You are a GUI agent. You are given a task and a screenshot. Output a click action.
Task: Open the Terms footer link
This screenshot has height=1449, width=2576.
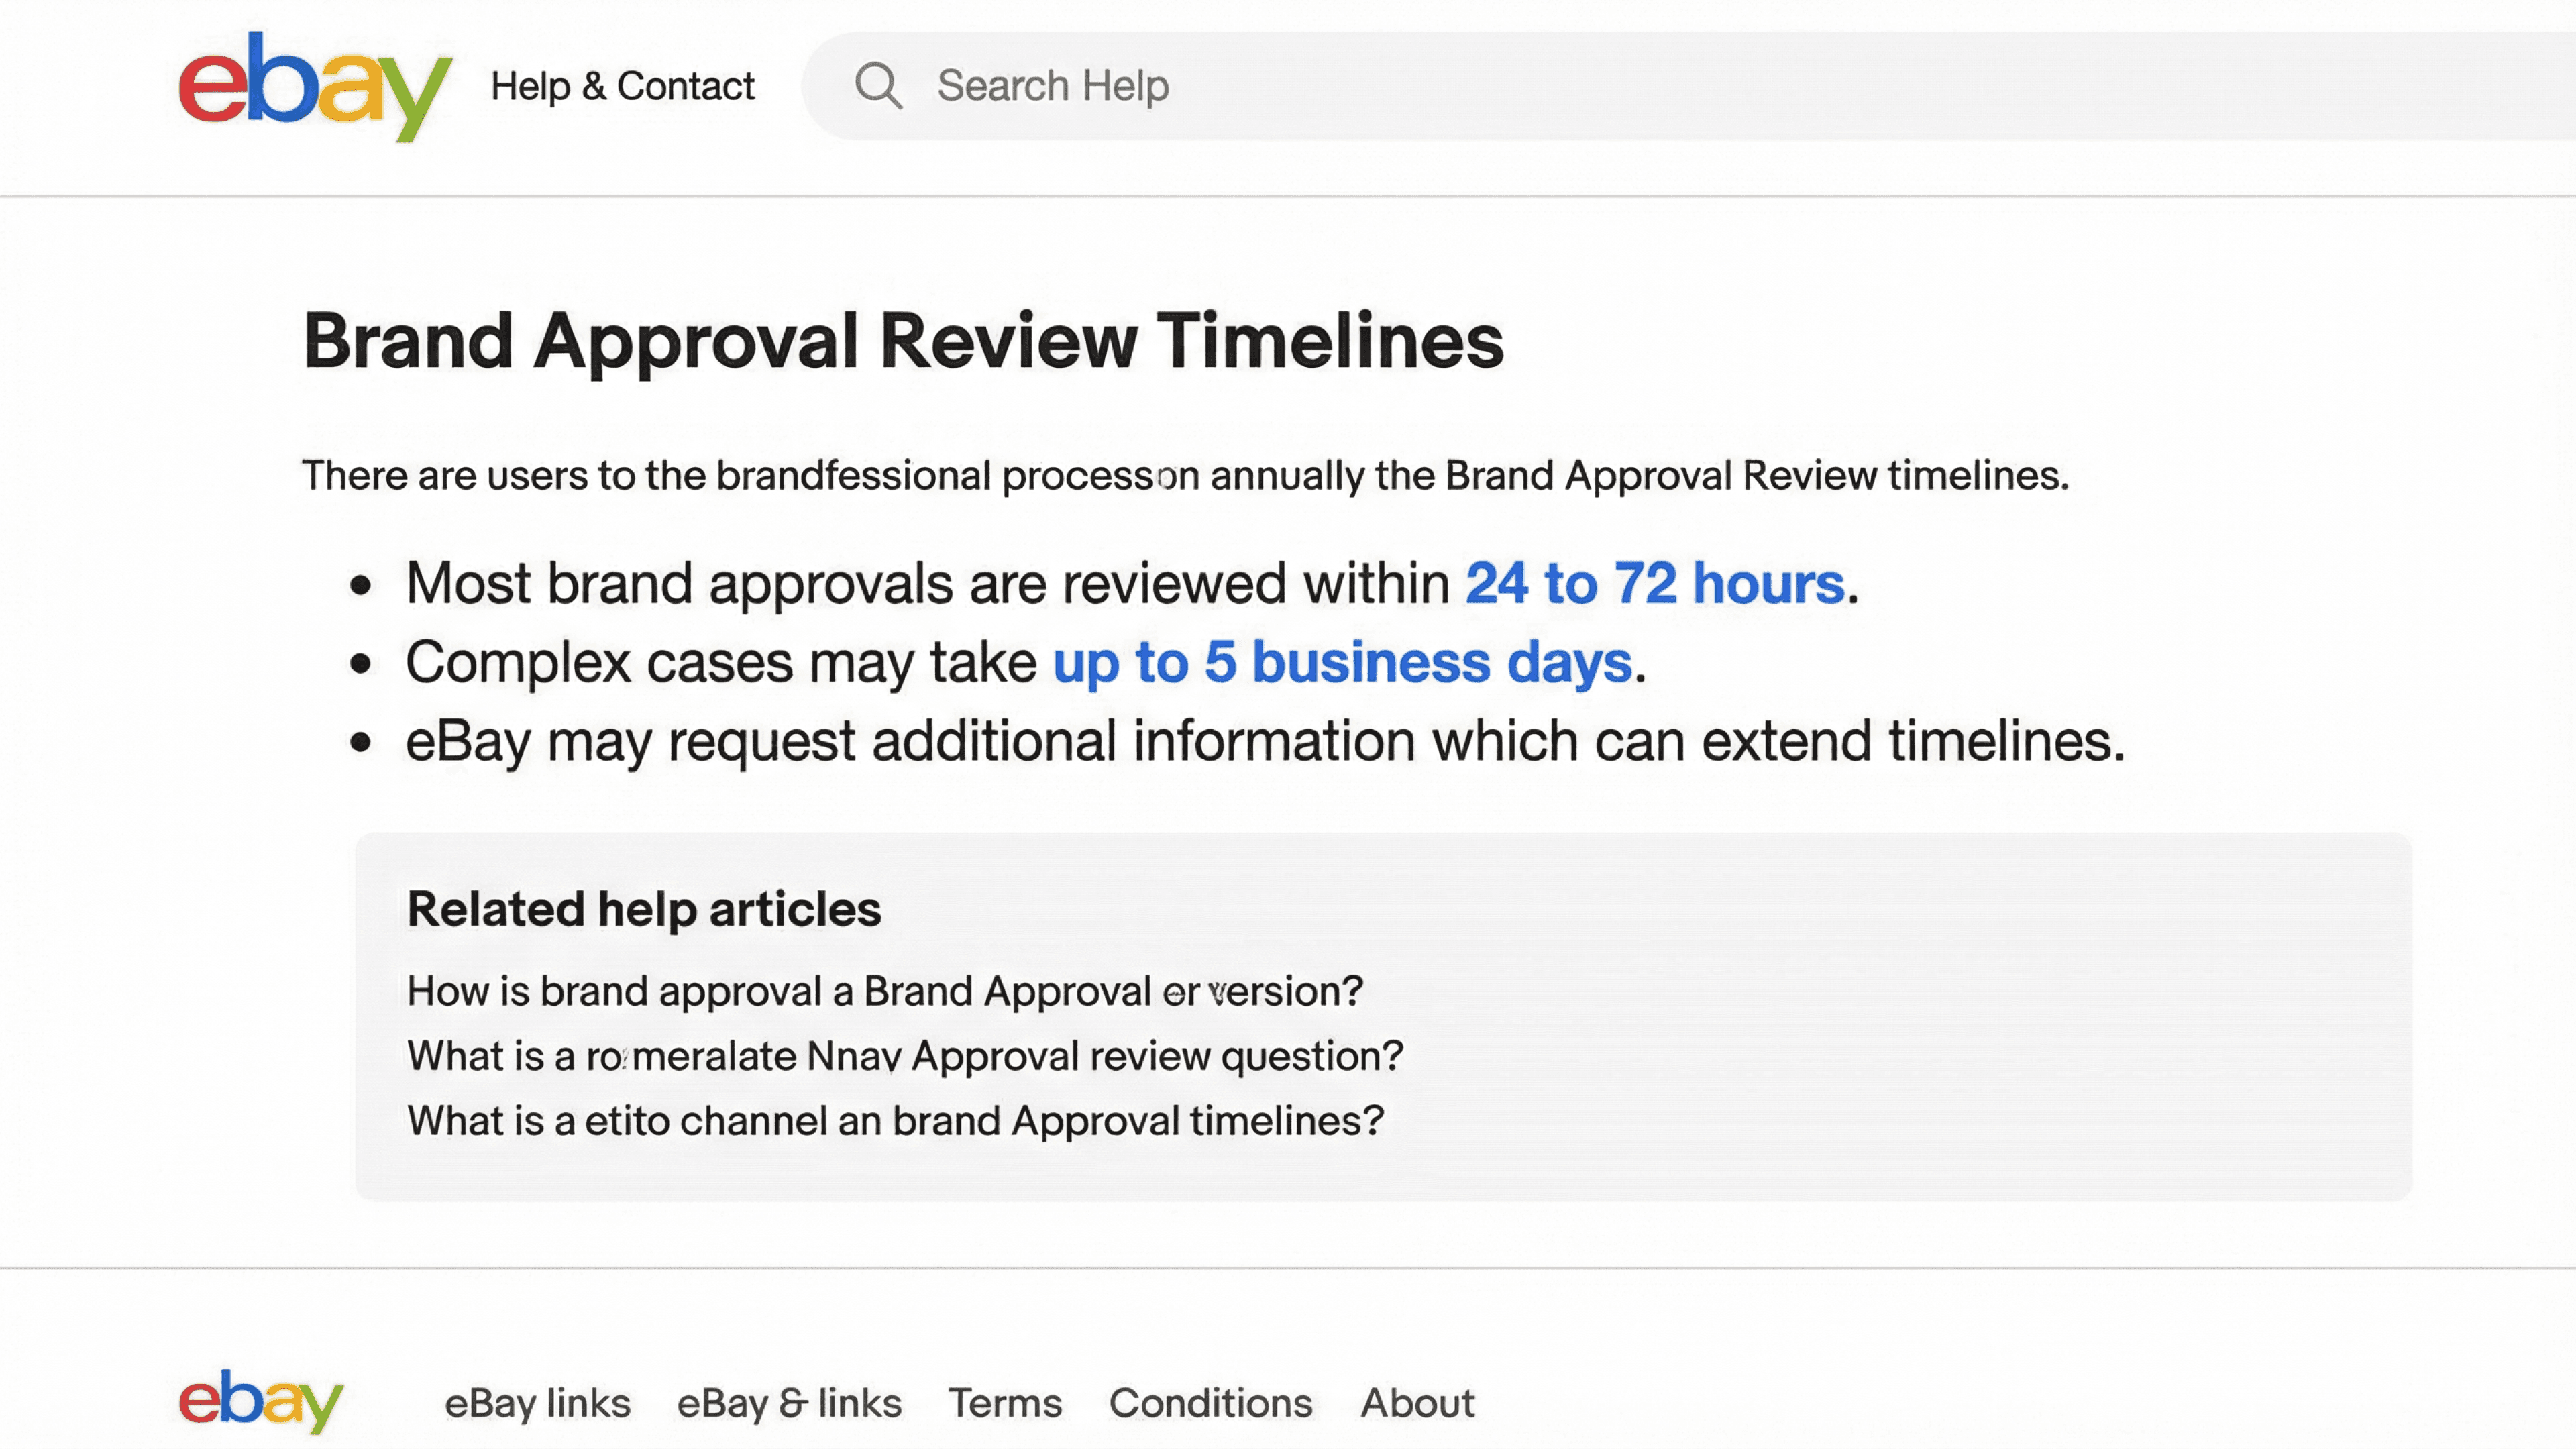tap(1004, 1403)
